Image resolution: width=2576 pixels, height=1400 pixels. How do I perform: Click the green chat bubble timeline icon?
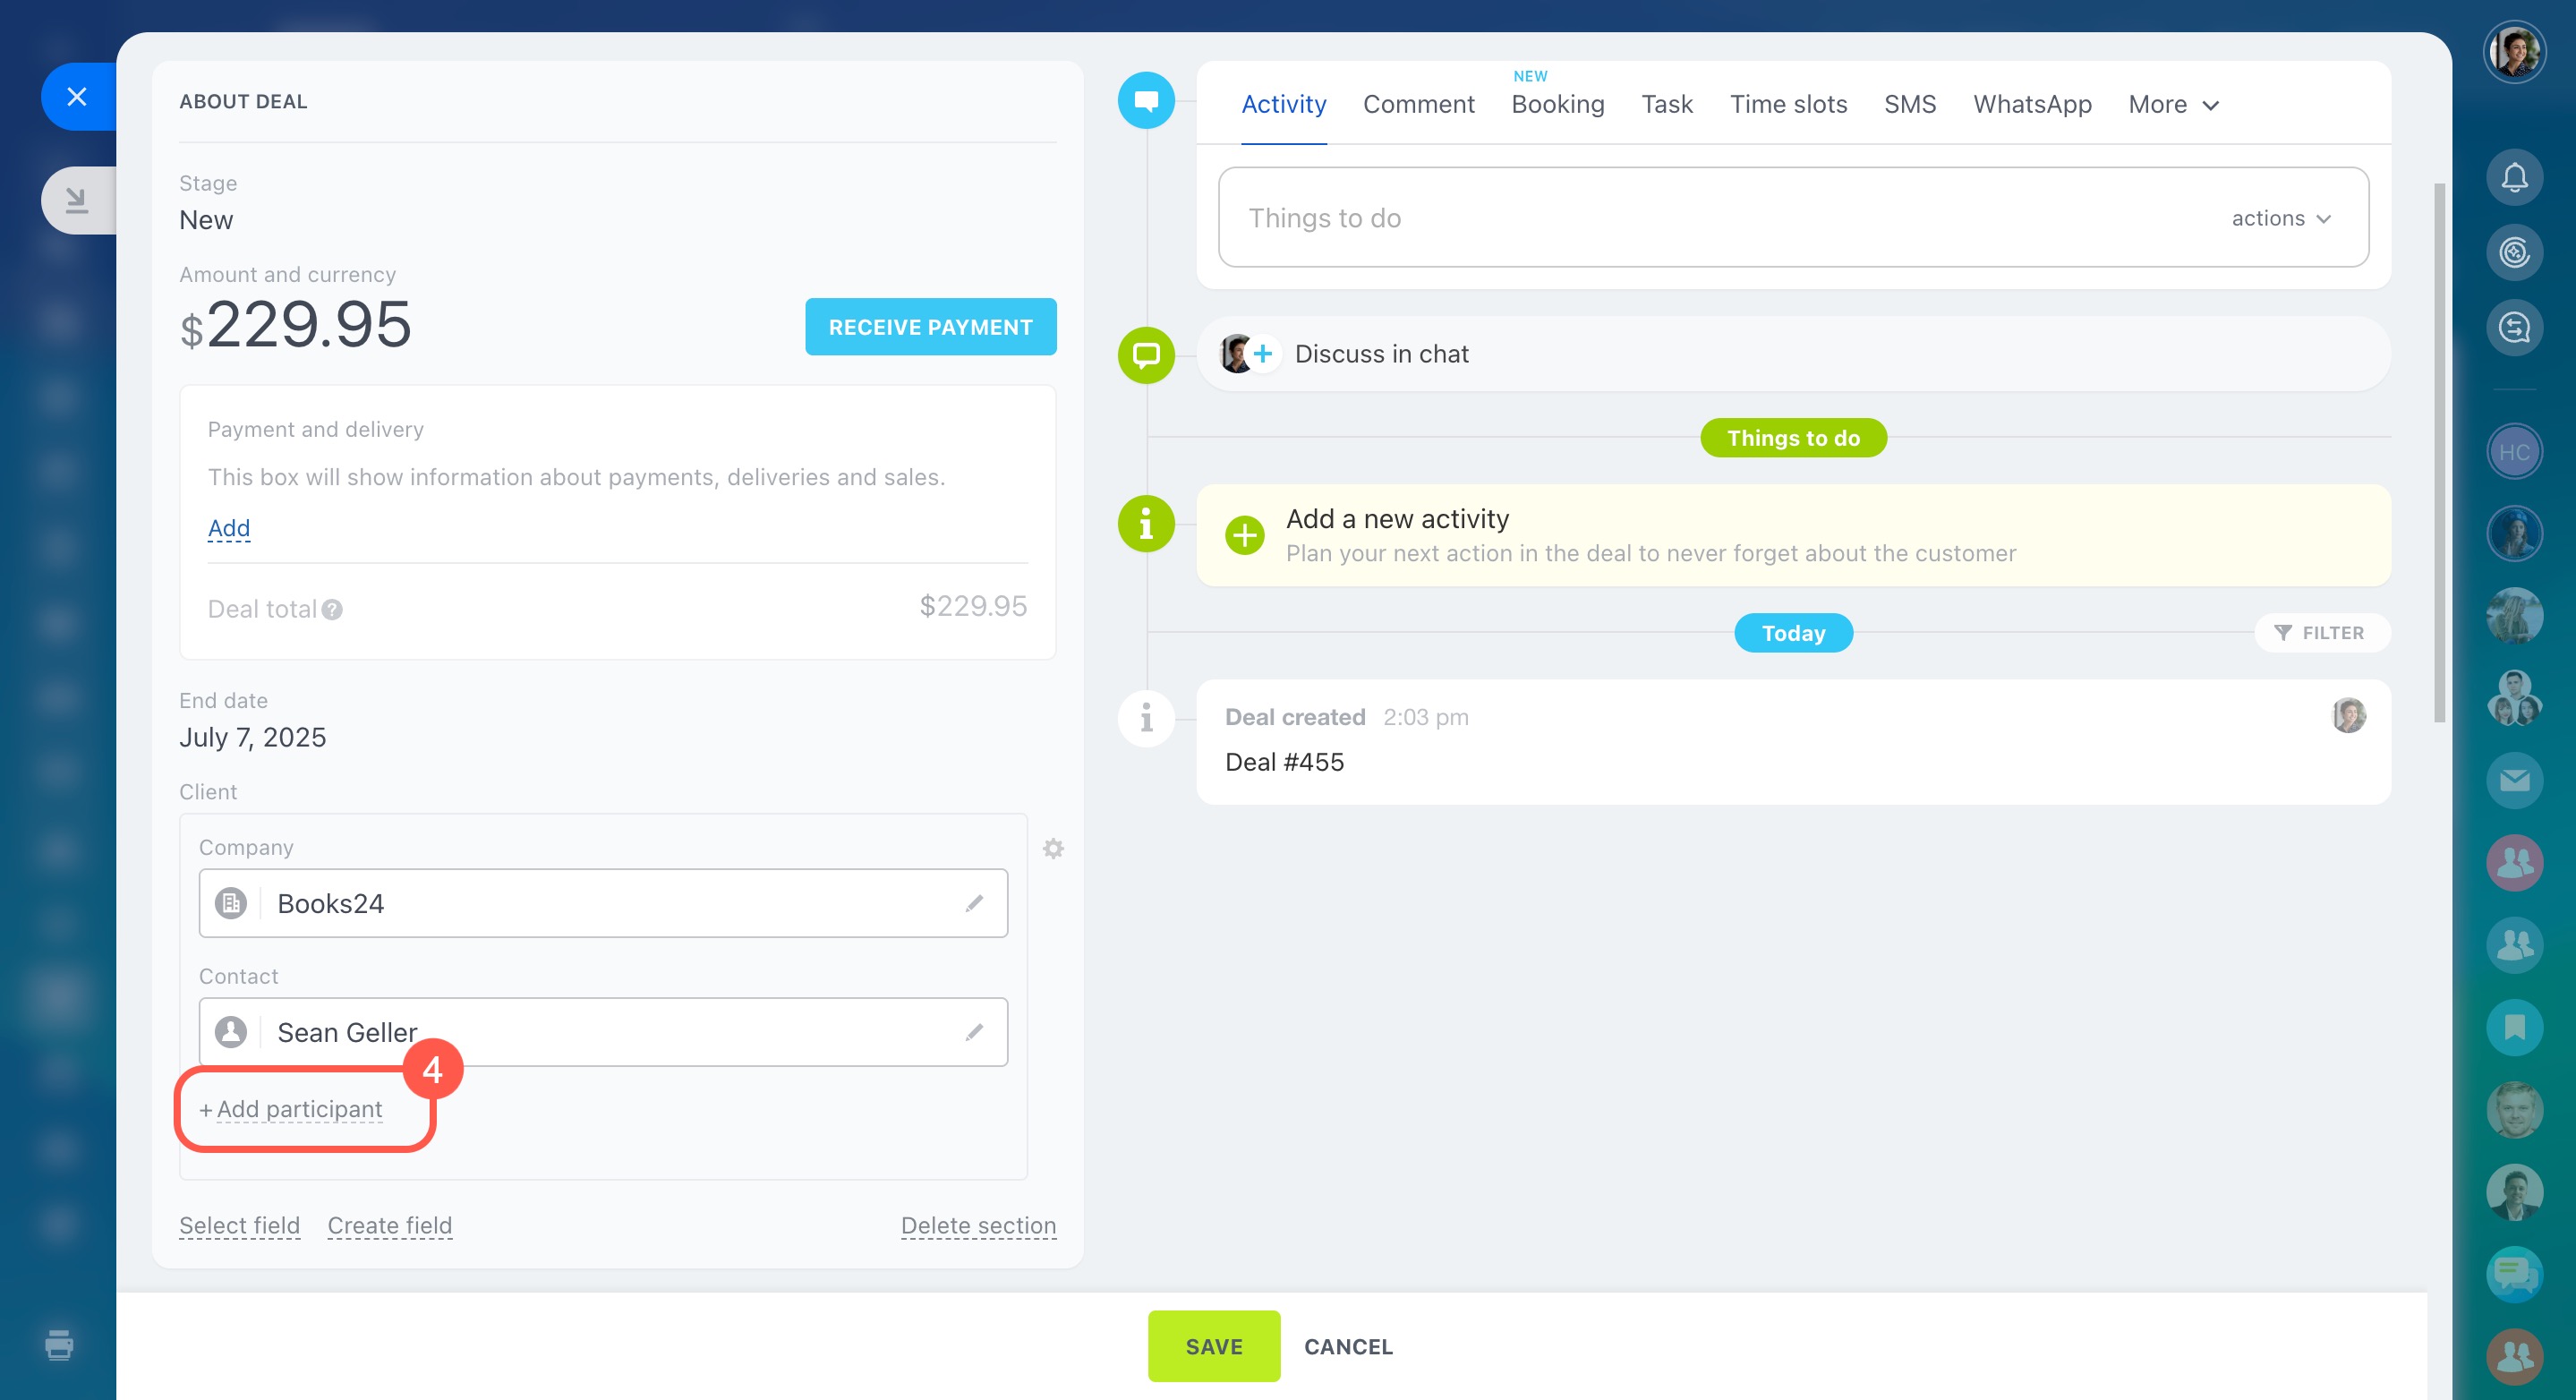(x=1146, y=355)
